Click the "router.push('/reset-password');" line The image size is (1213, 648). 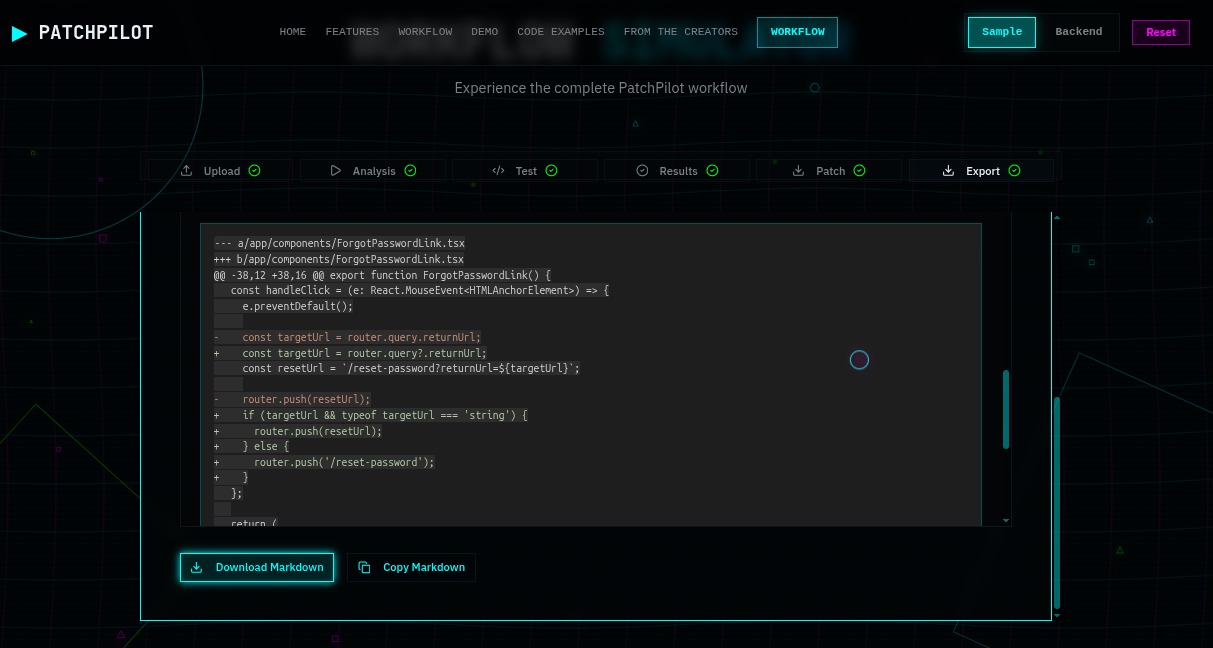324,462
